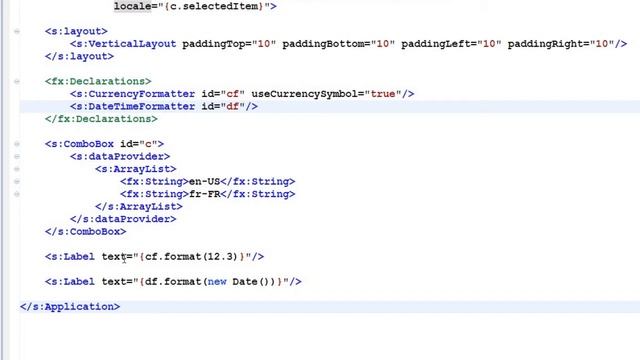Viewport: 640px width, 360px height.
Task: Click the opening s:ArrayList tag
Action: [136, 169]
